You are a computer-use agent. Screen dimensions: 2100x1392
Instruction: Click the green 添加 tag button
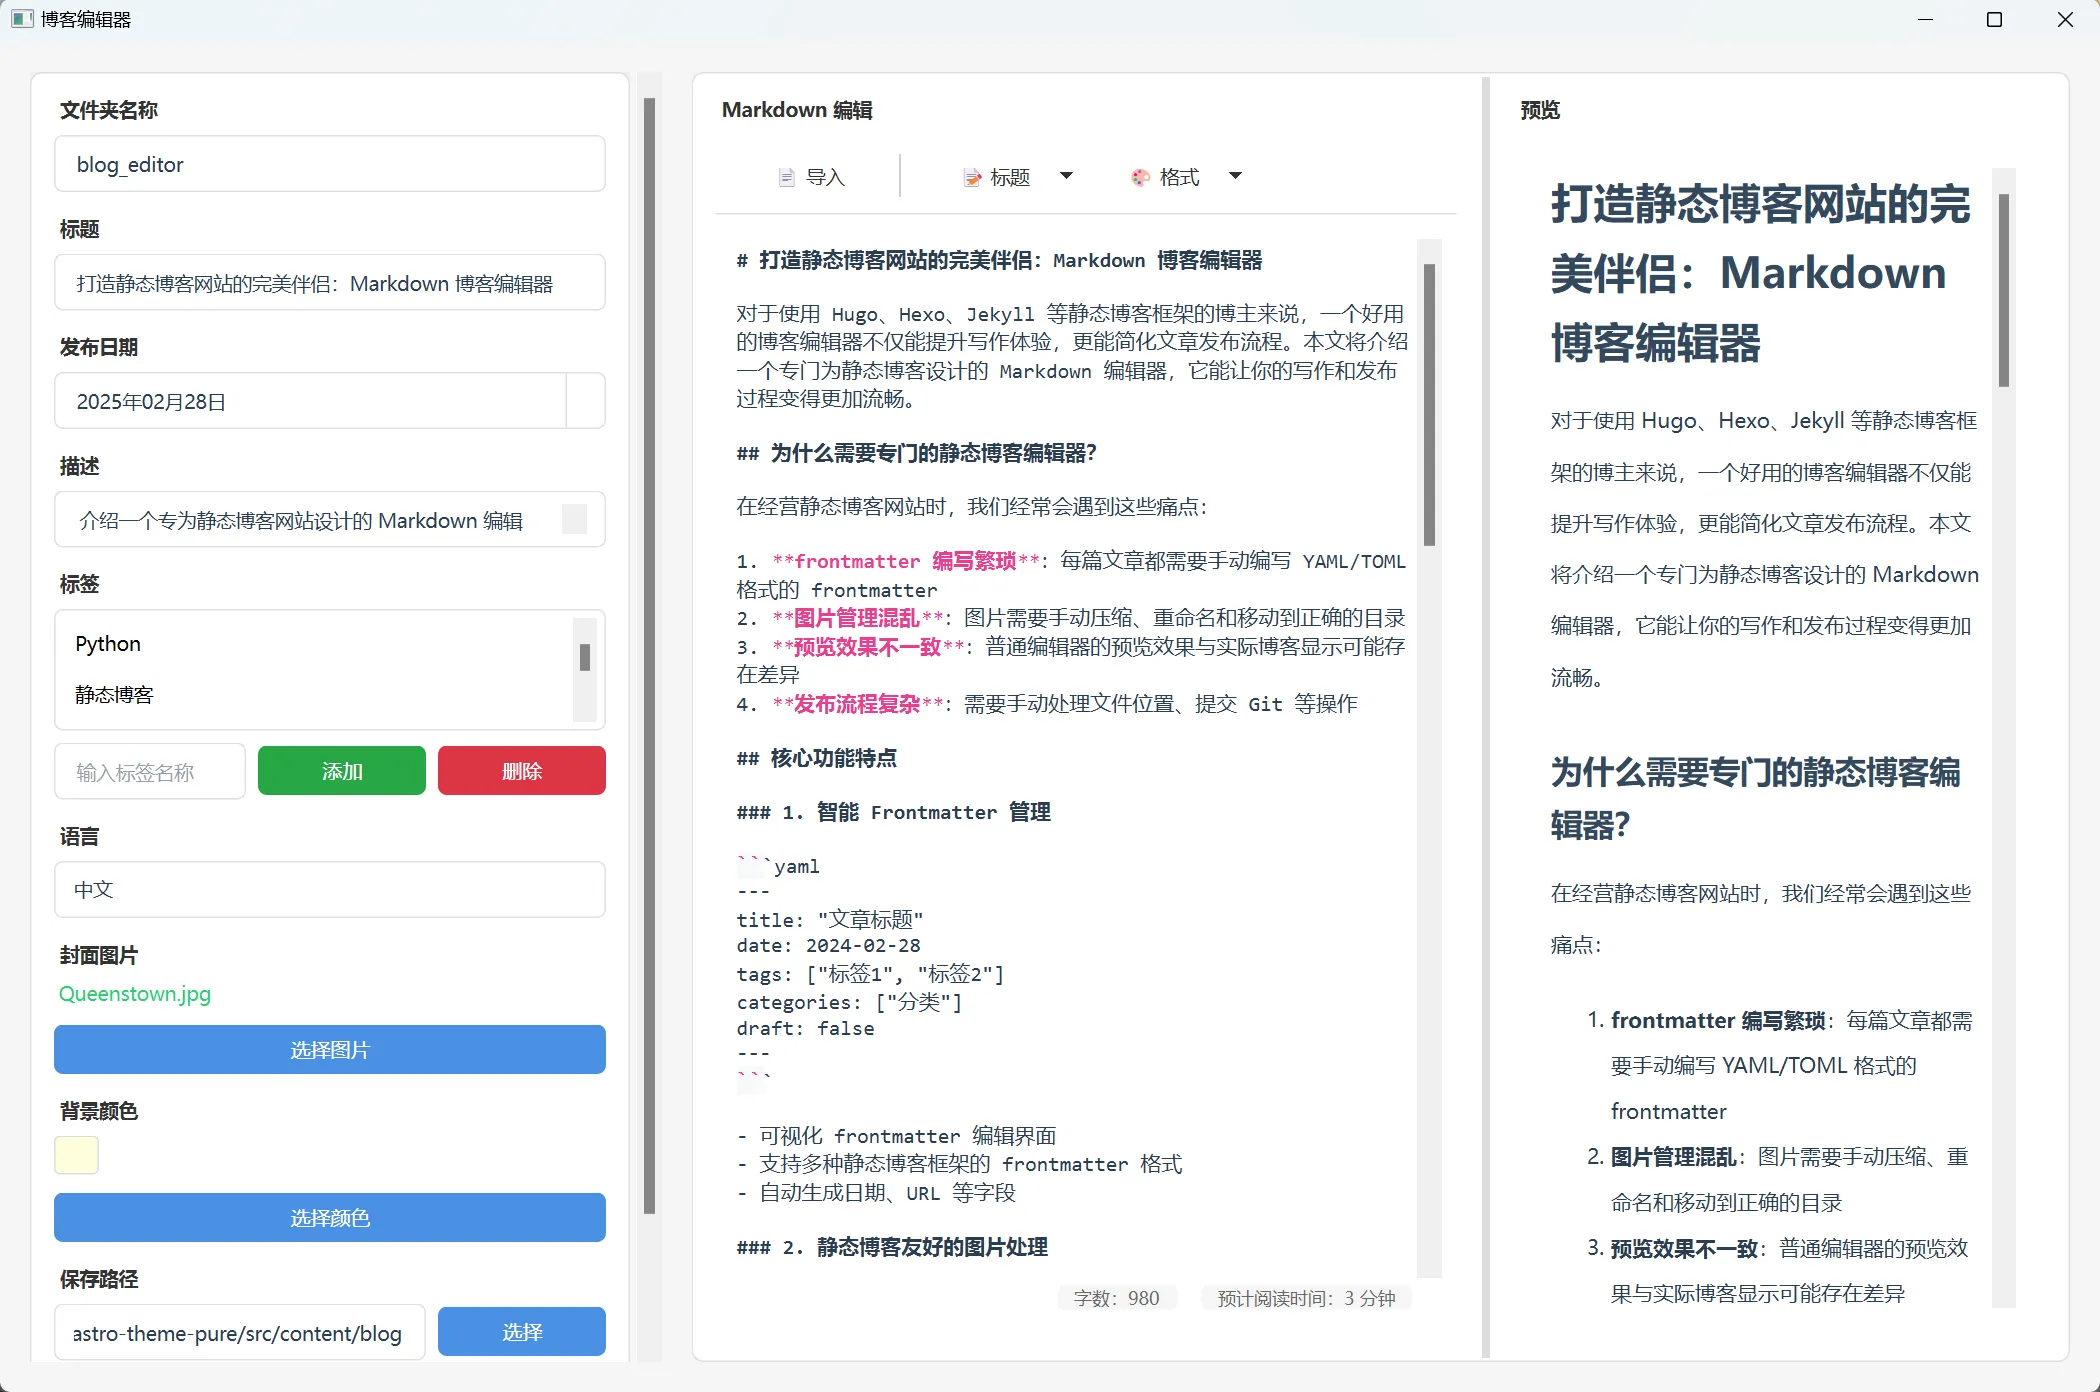tap(342, 771)
